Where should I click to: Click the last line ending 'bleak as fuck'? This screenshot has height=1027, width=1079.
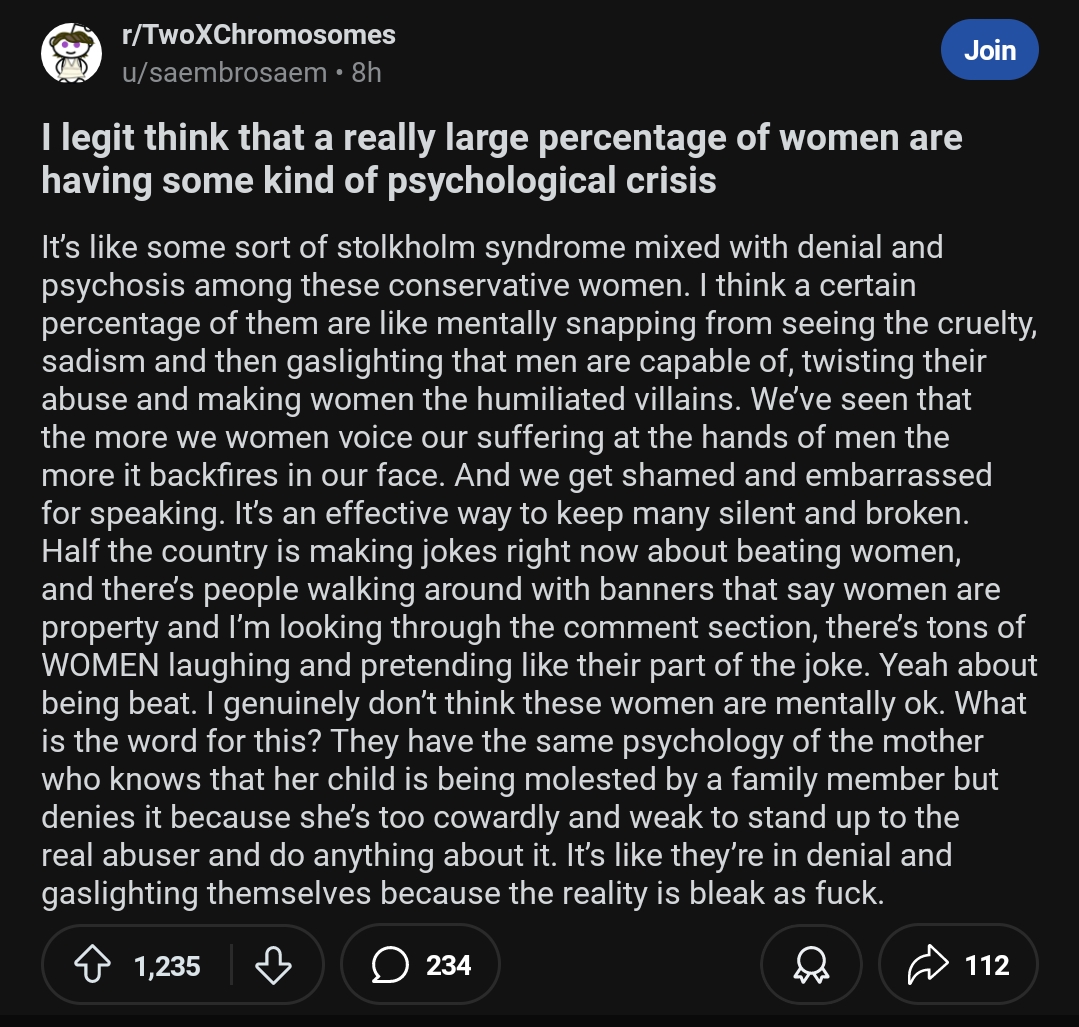[x=462, y=893]
